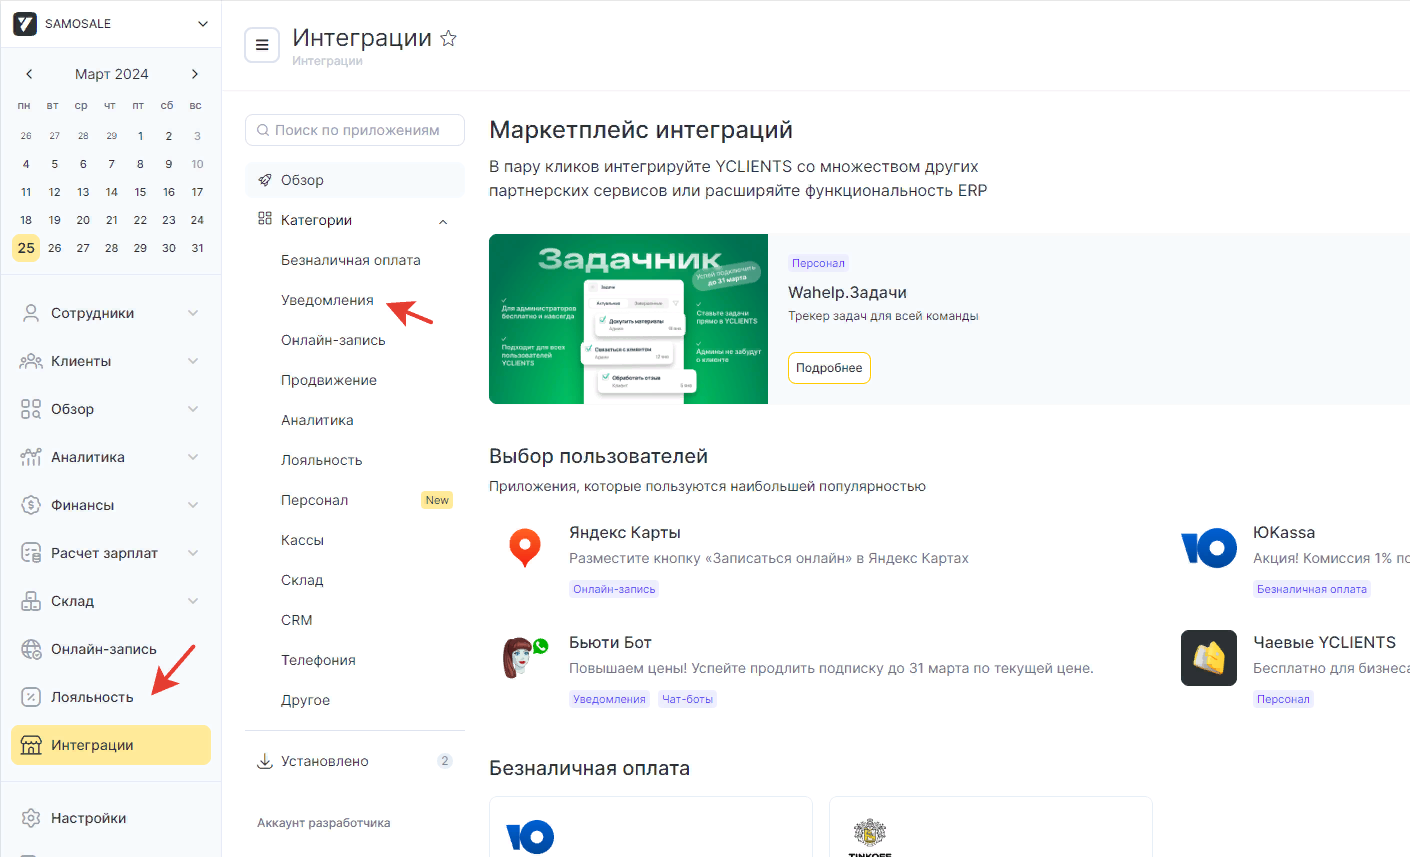Expand the Склад sidebar section
The image size is (1410, 857).
tap(193, 601)
